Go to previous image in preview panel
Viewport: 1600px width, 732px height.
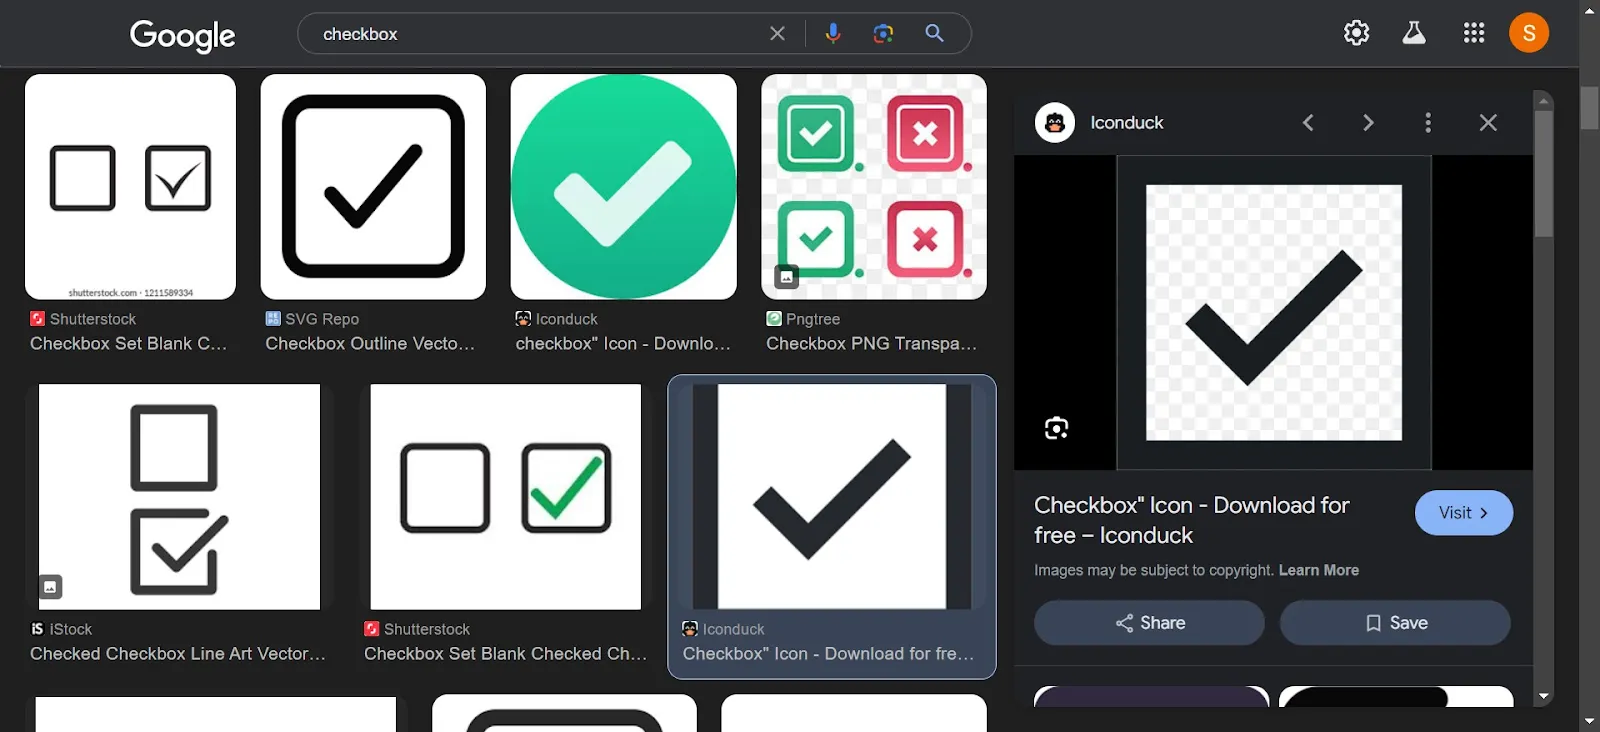pos(1308,122)
